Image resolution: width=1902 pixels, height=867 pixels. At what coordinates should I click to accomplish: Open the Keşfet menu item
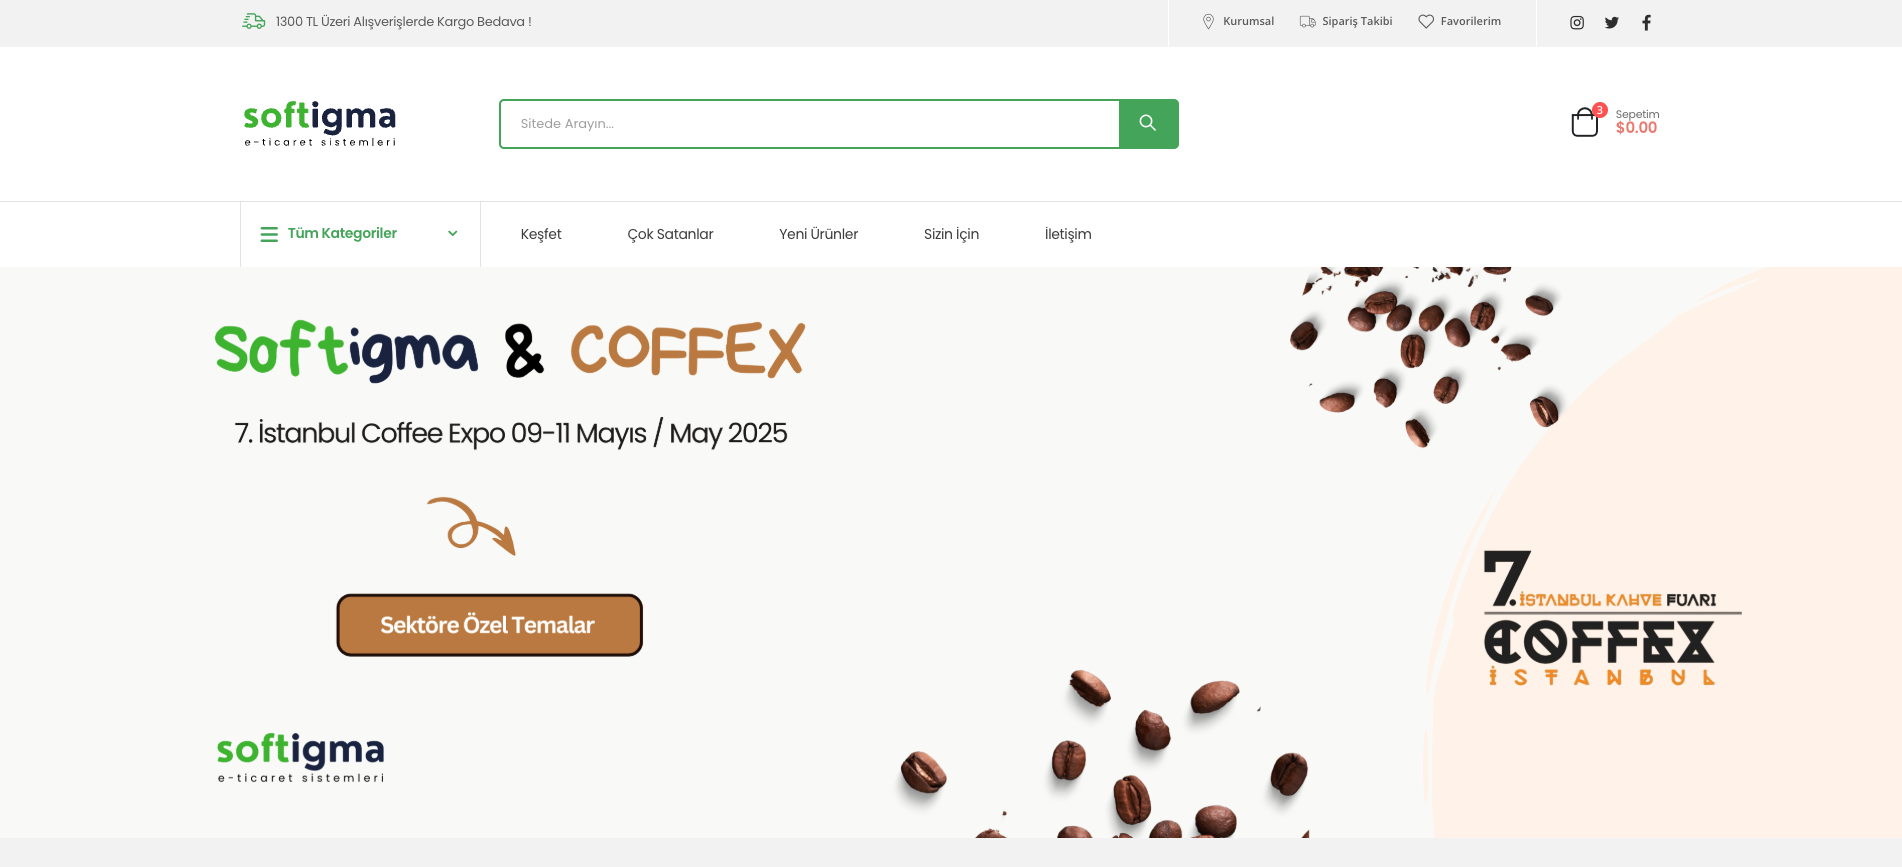(541, 234)
